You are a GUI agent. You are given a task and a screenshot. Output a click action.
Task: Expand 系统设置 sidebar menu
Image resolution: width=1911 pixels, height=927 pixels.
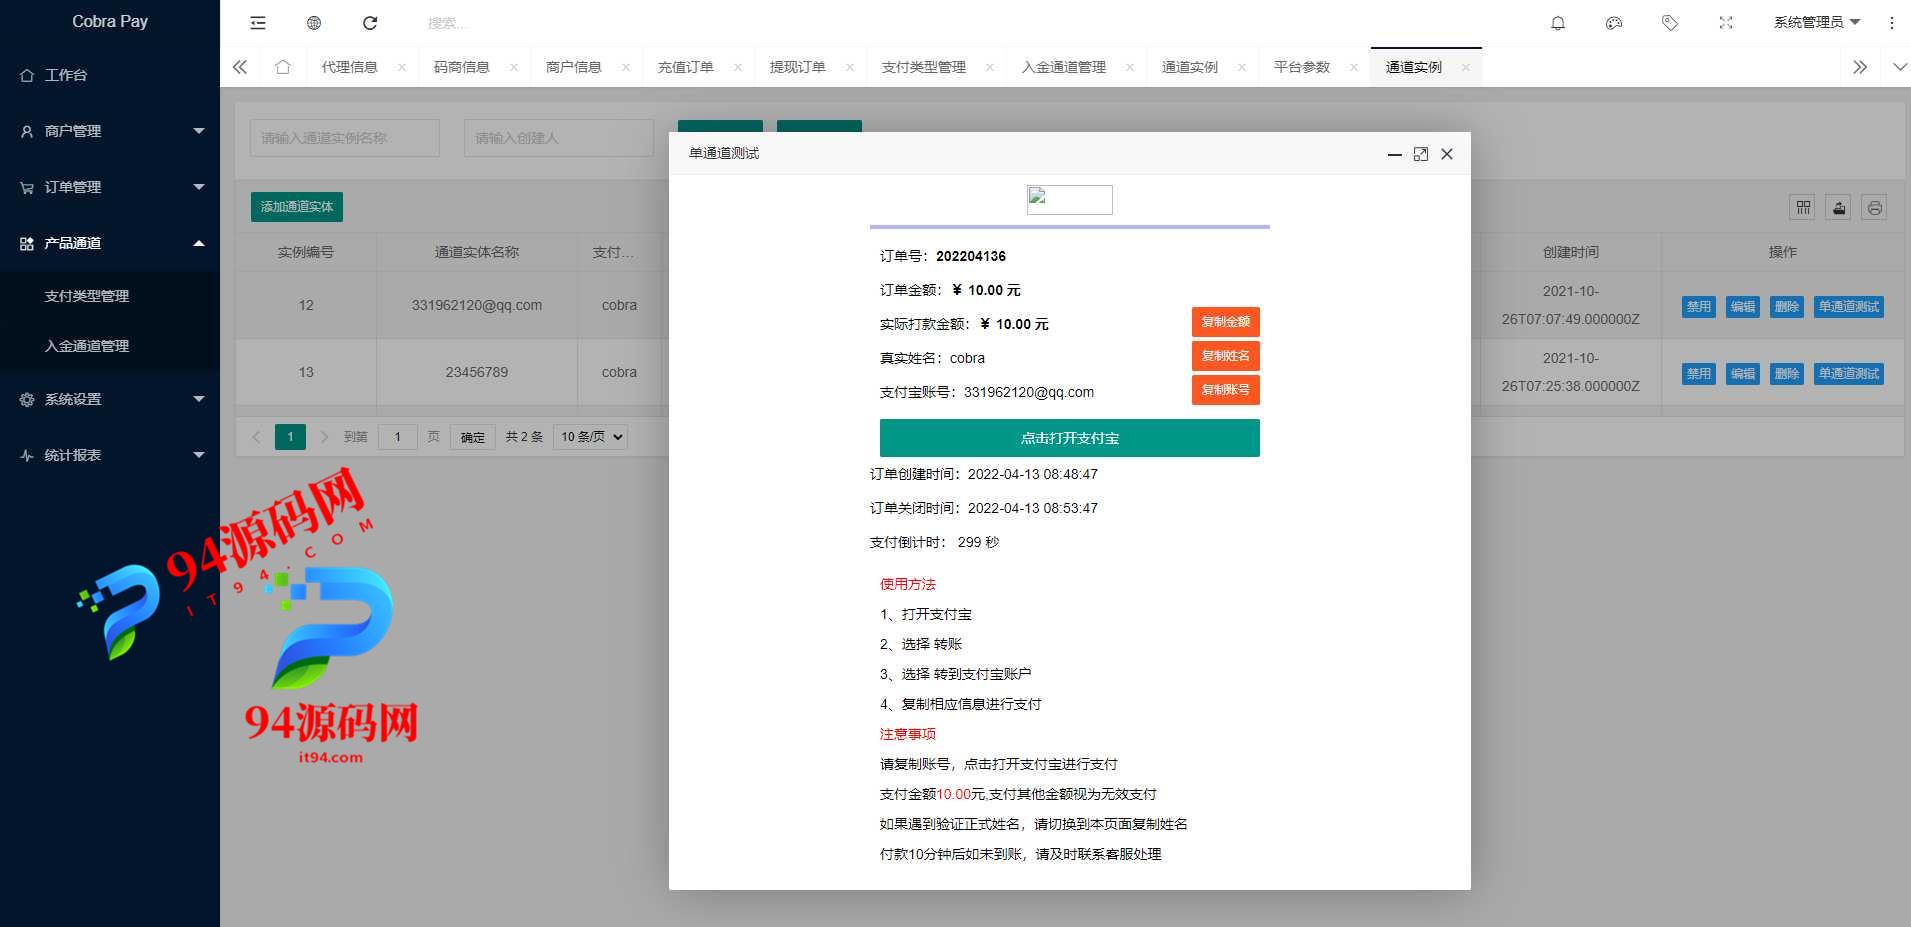[110, 399]
